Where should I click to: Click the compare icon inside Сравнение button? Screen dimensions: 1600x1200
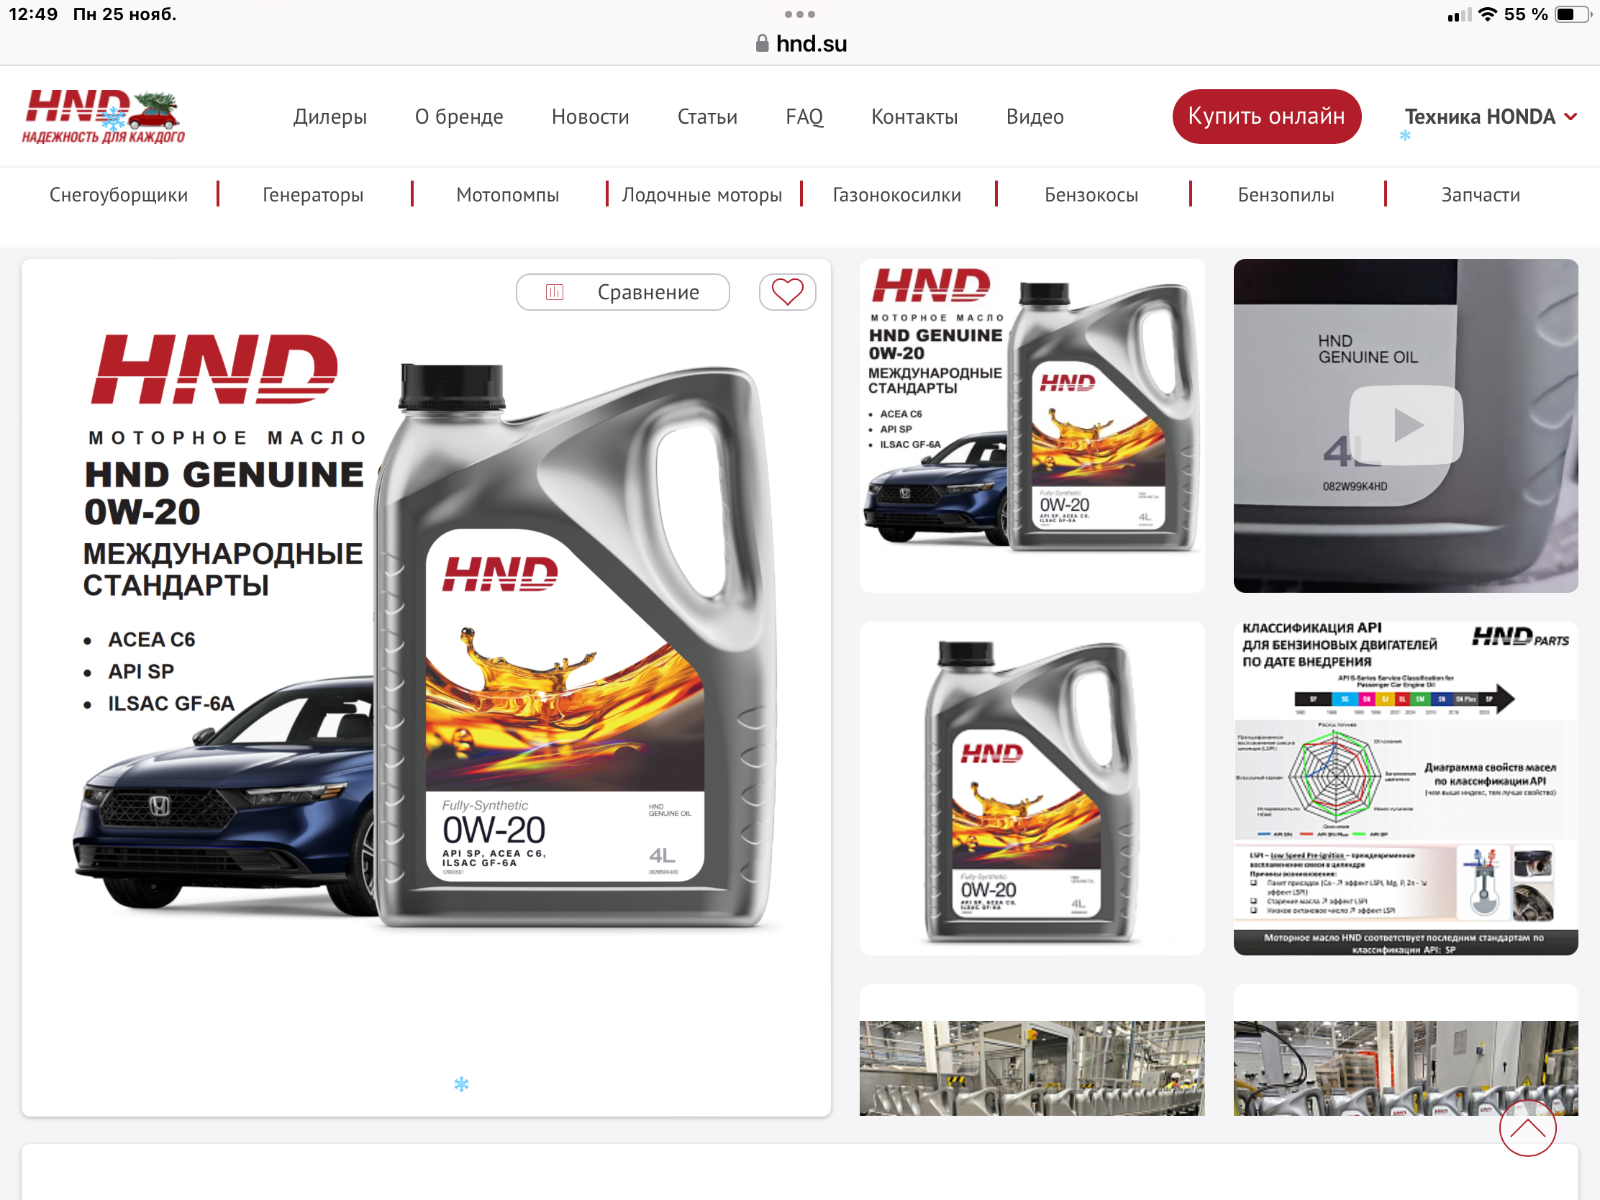pyautogui.click(x=555, y=292)
